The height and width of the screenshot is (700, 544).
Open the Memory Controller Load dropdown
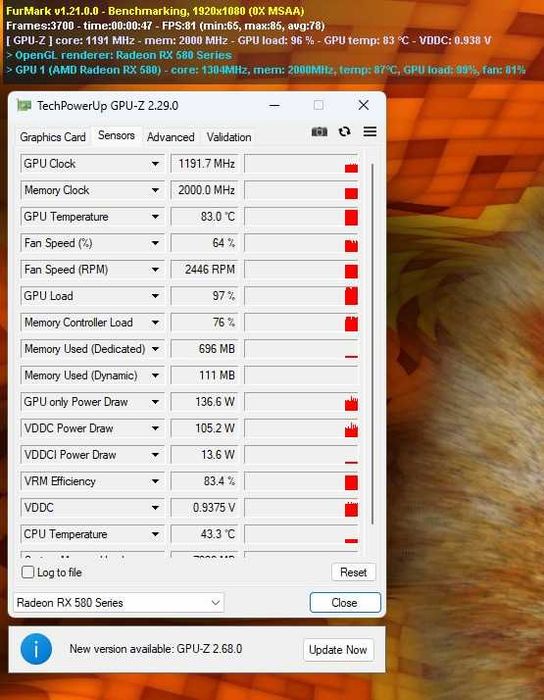point(155,322)
